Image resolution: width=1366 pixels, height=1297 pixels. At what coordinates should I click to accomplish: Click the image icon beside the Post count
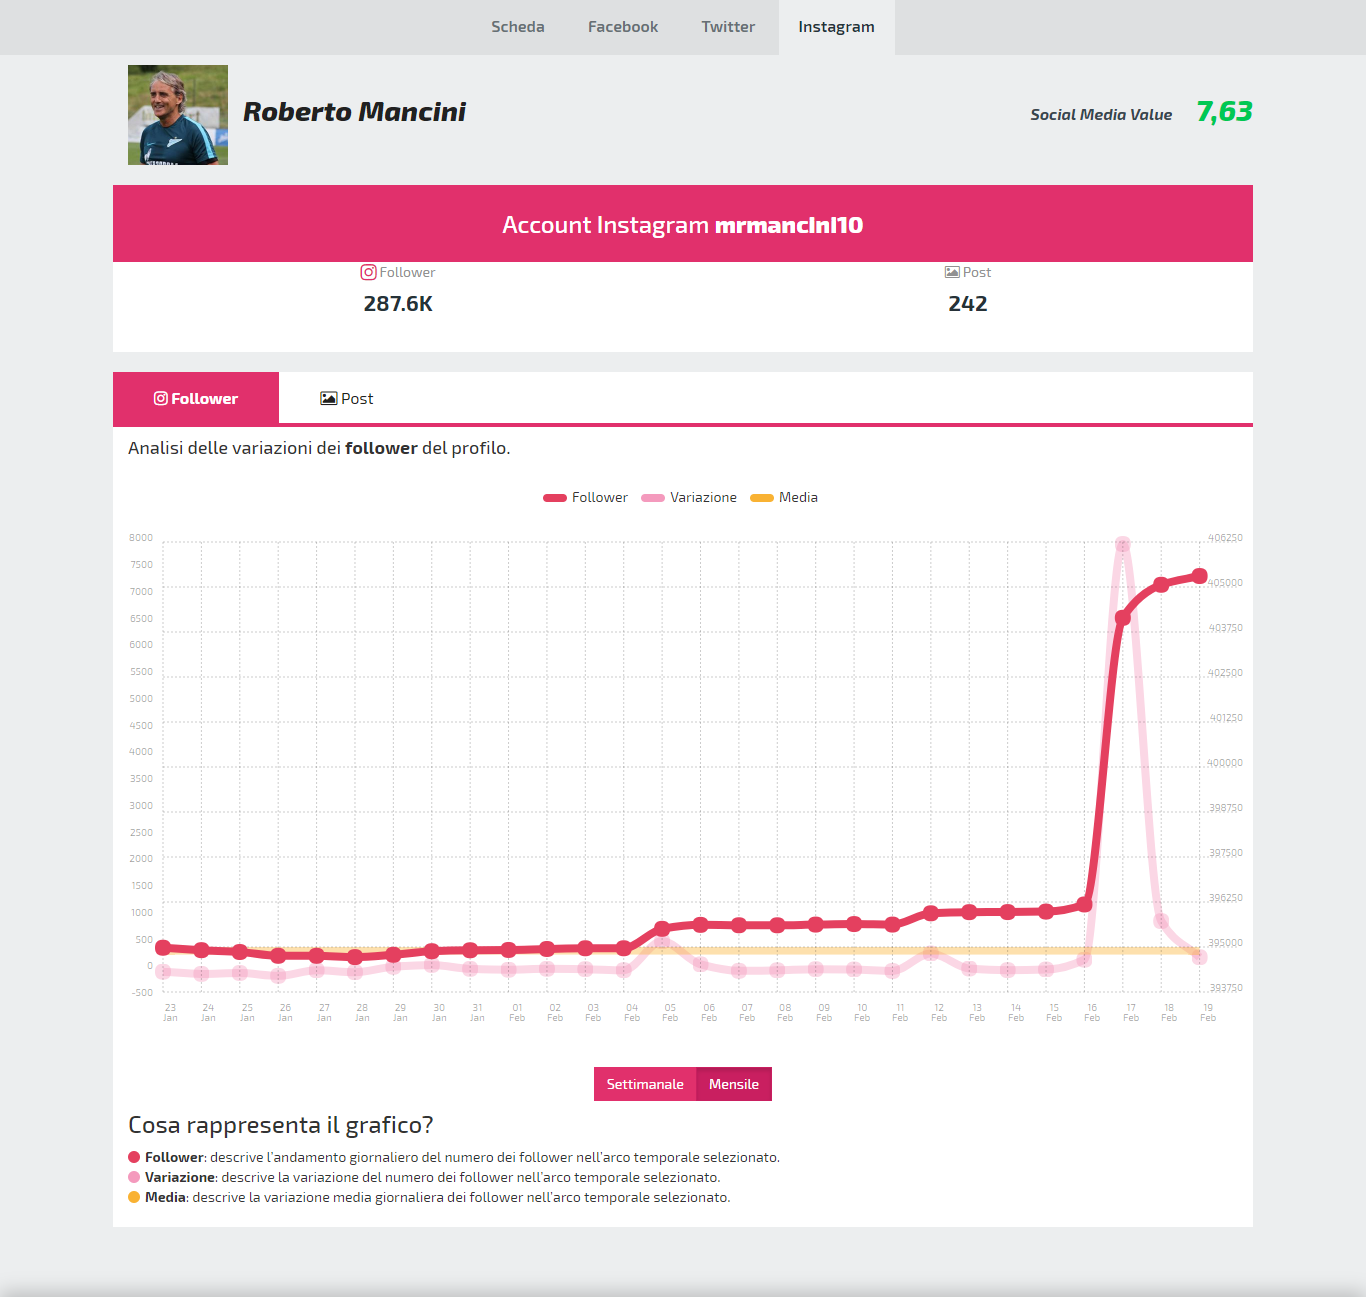pyautogui.click(x=952, y=272)
